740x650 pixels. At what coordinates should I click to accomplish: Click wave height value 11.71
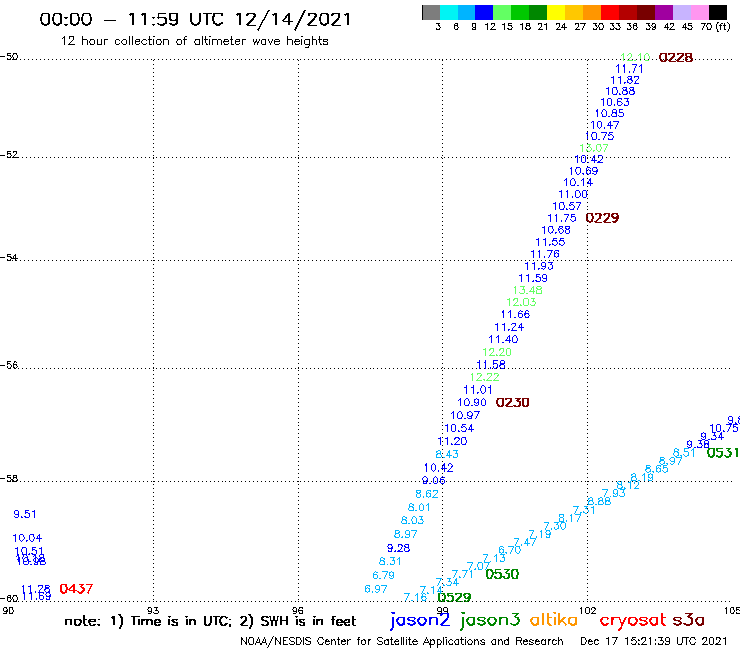click(629, 69)
